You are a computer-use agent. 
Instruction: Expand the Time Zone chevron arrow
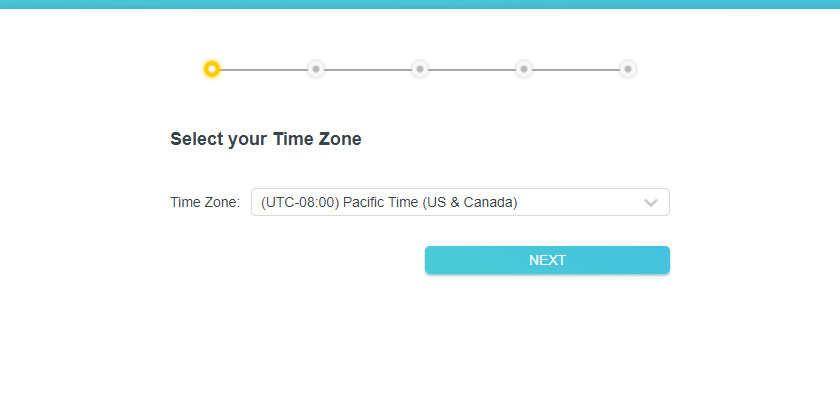point(651,202)
